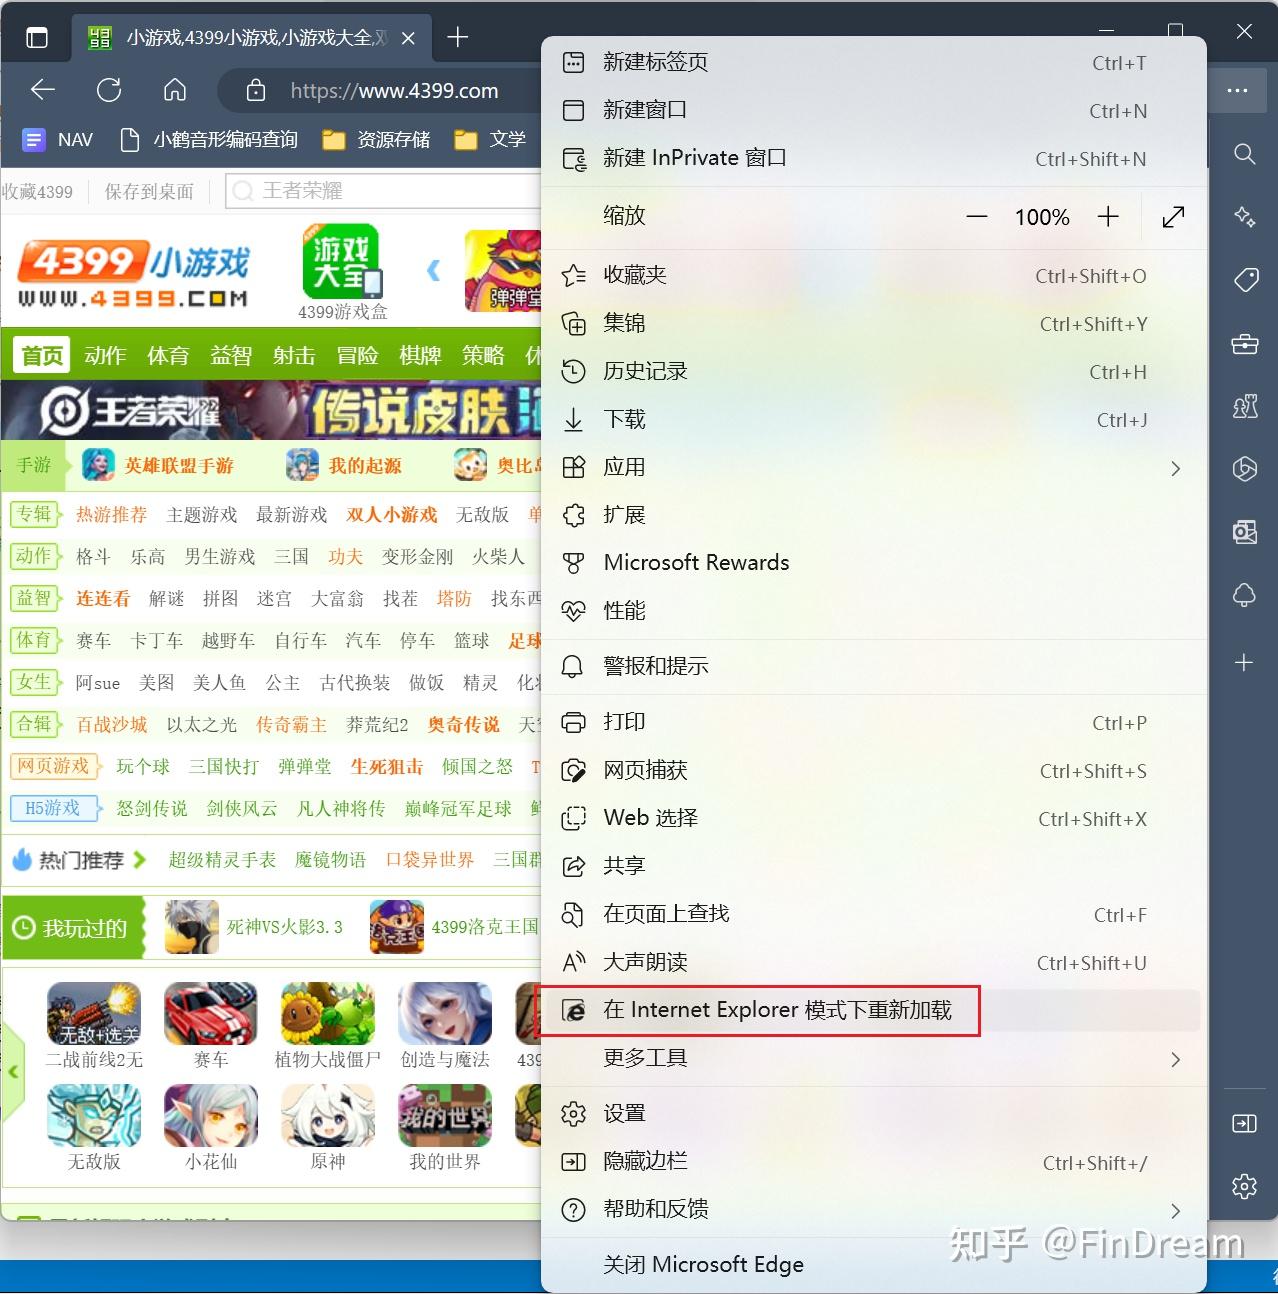Click the 保存到桌面 link
Screen dimensions: 1278x1294
(x=149, y=191)
